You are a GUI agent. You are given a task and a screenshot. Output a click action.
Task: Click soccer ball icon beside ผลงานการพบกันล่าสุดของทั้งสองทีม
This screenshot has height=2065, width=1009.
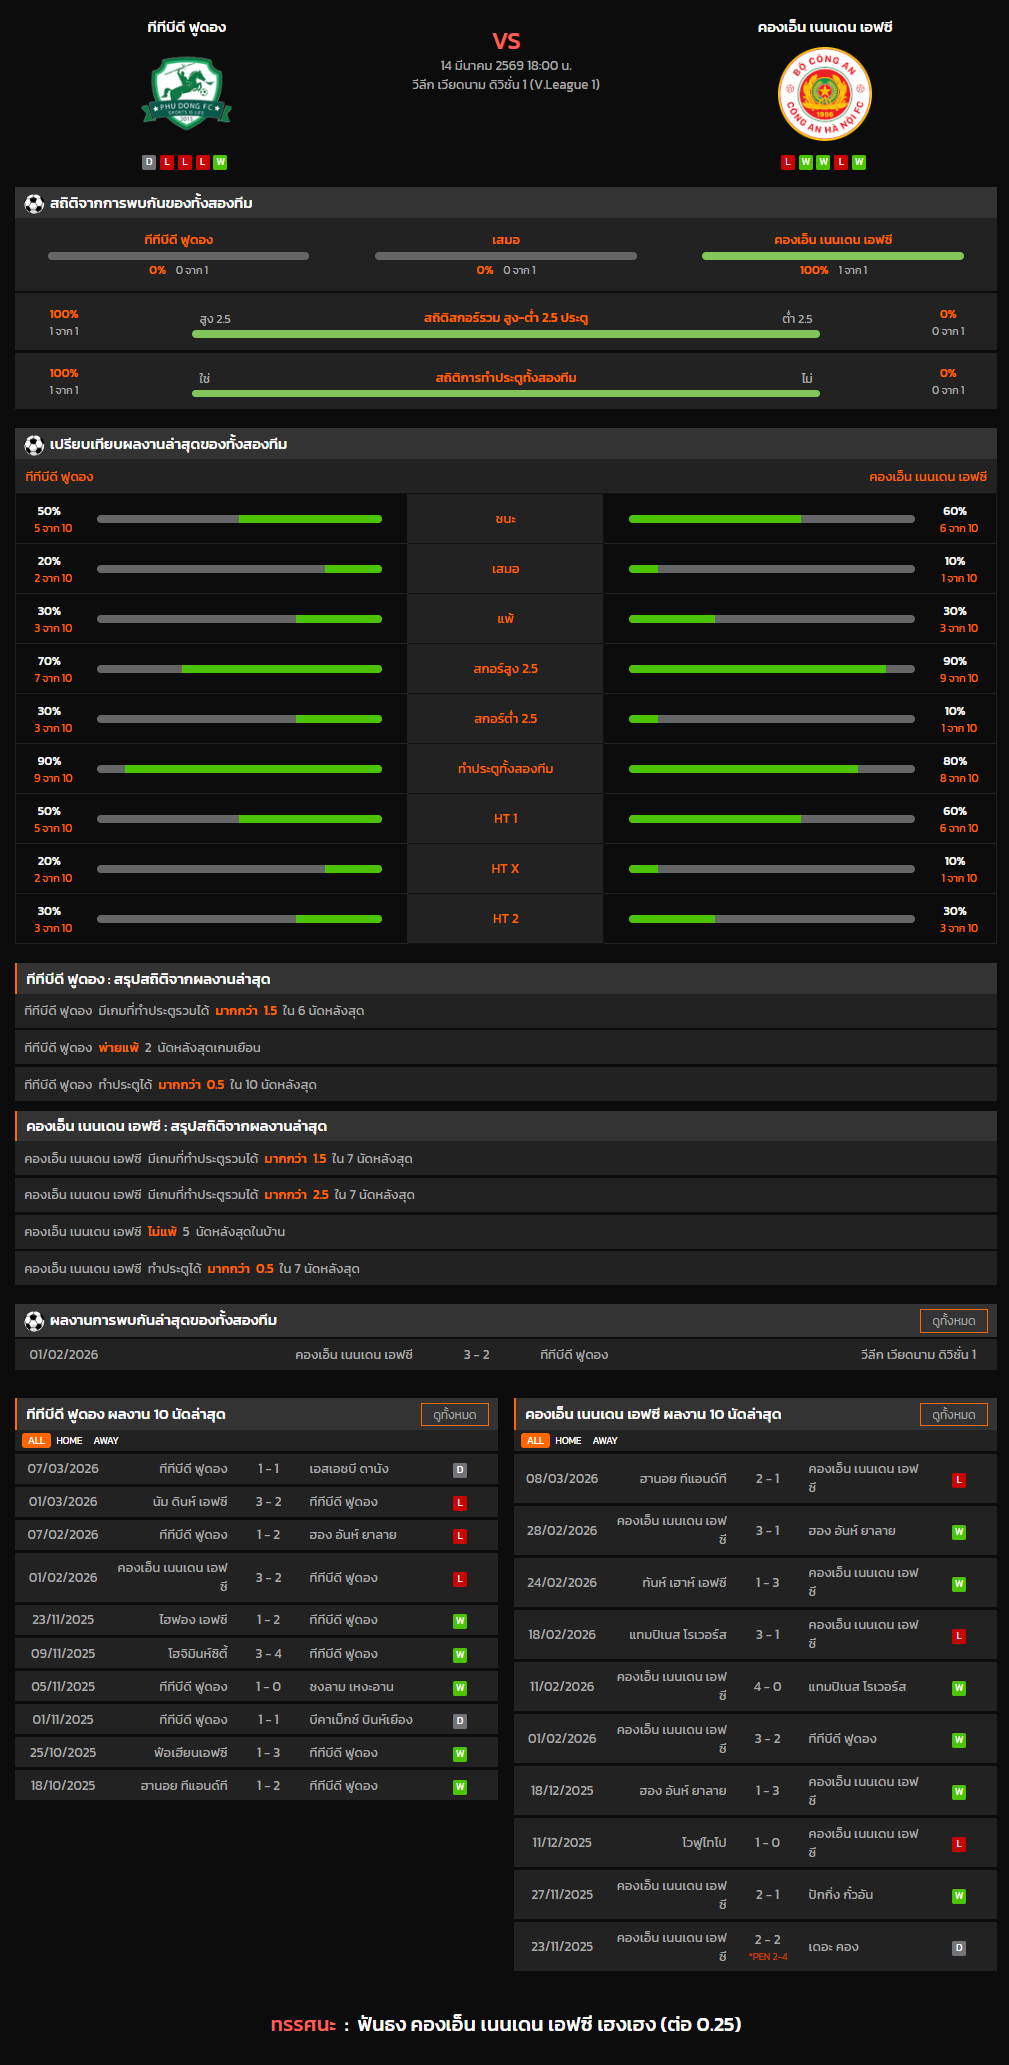[x=34, y=1320]
